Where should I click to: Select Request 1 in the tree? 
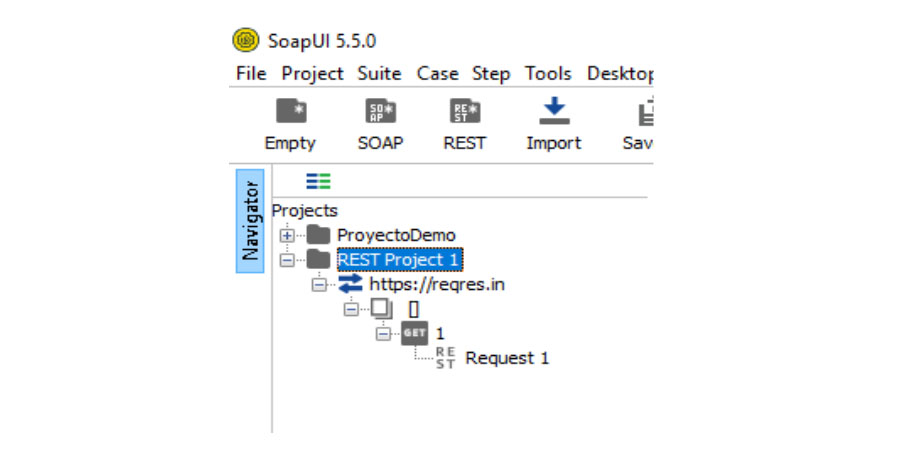(x=507, y=358)
